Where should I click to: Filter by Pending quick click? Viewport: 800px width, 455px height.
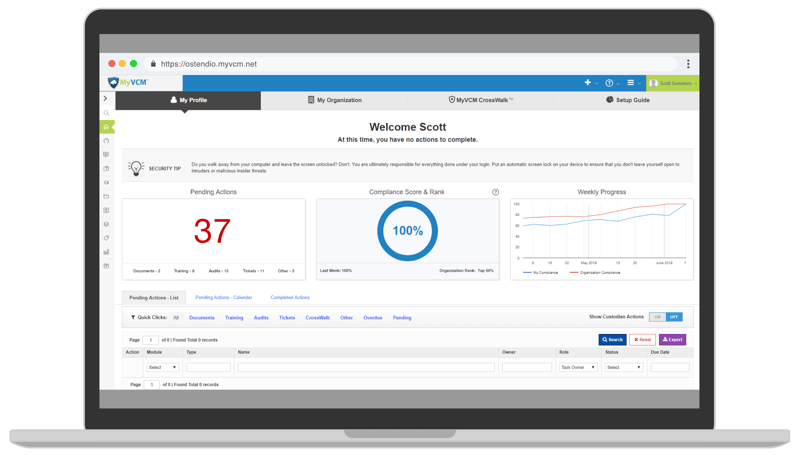[402, 318]
